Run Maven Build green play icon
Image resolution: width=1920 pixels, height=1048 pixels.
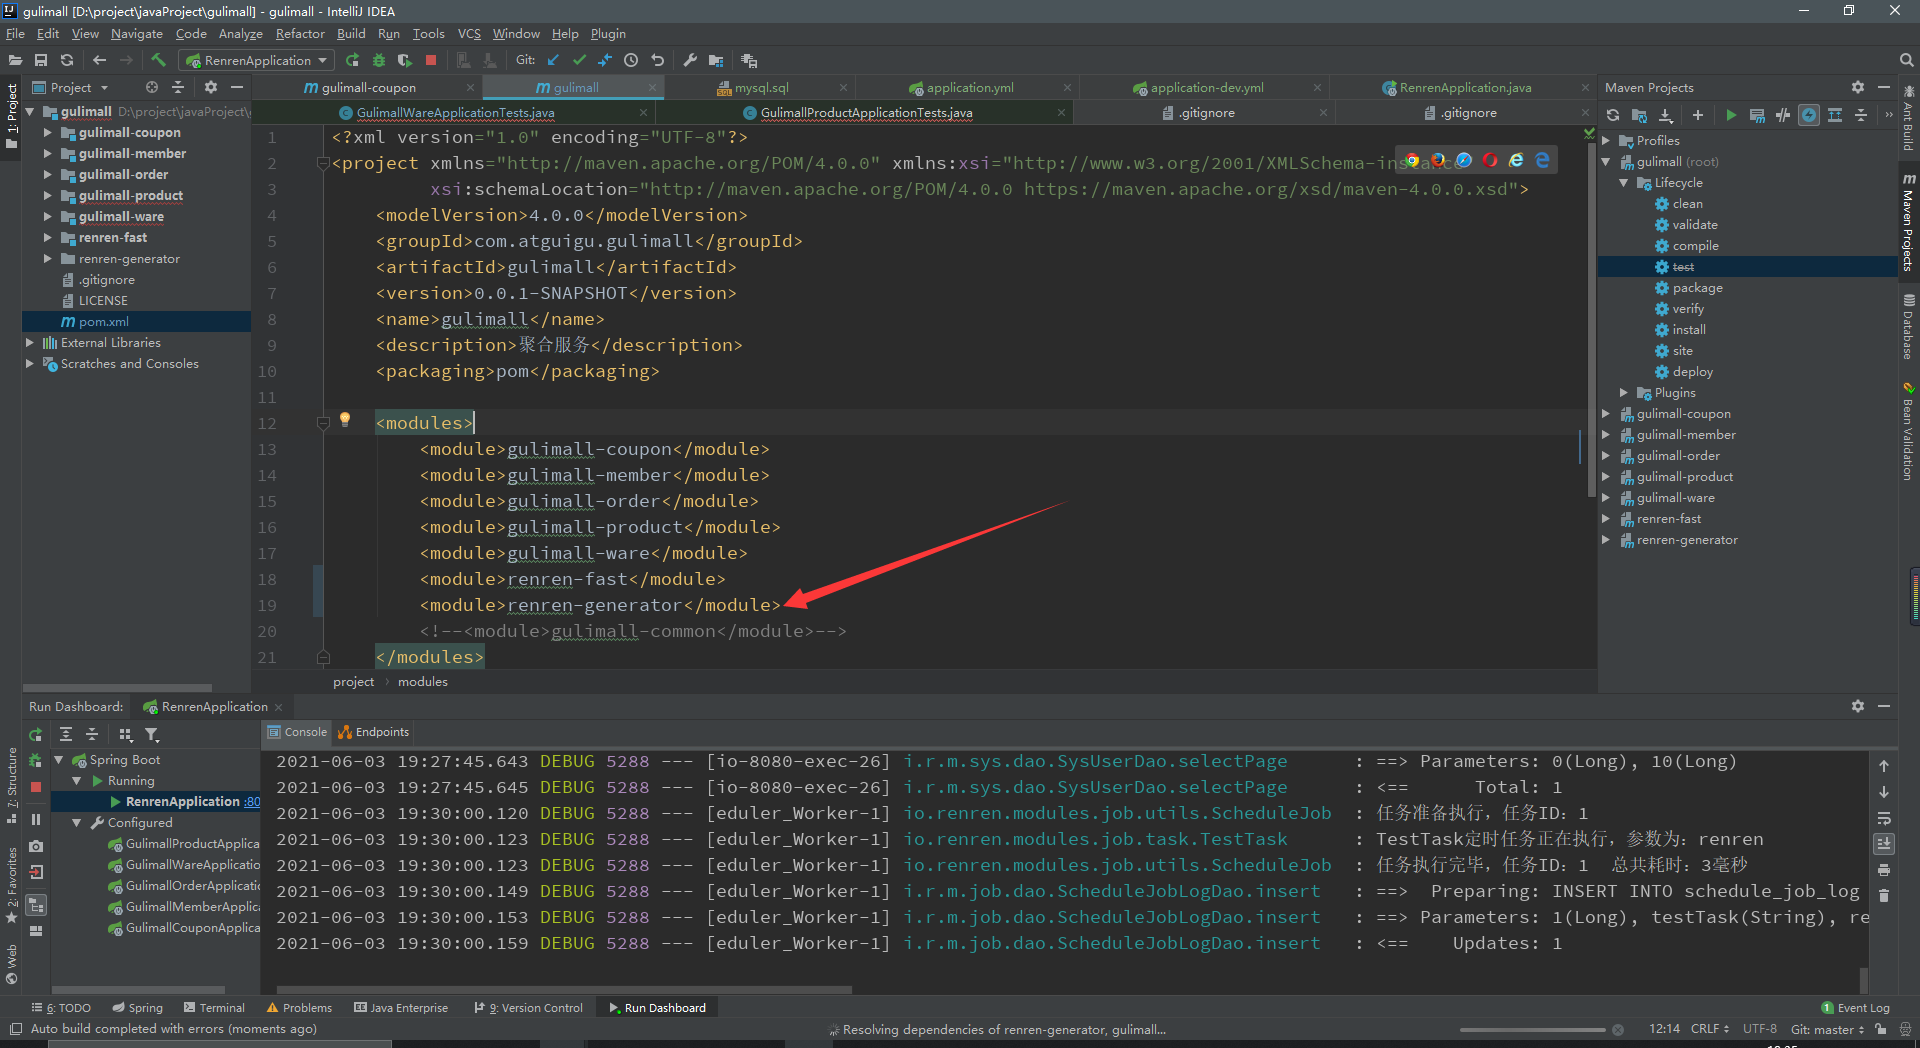point(1731,115)
